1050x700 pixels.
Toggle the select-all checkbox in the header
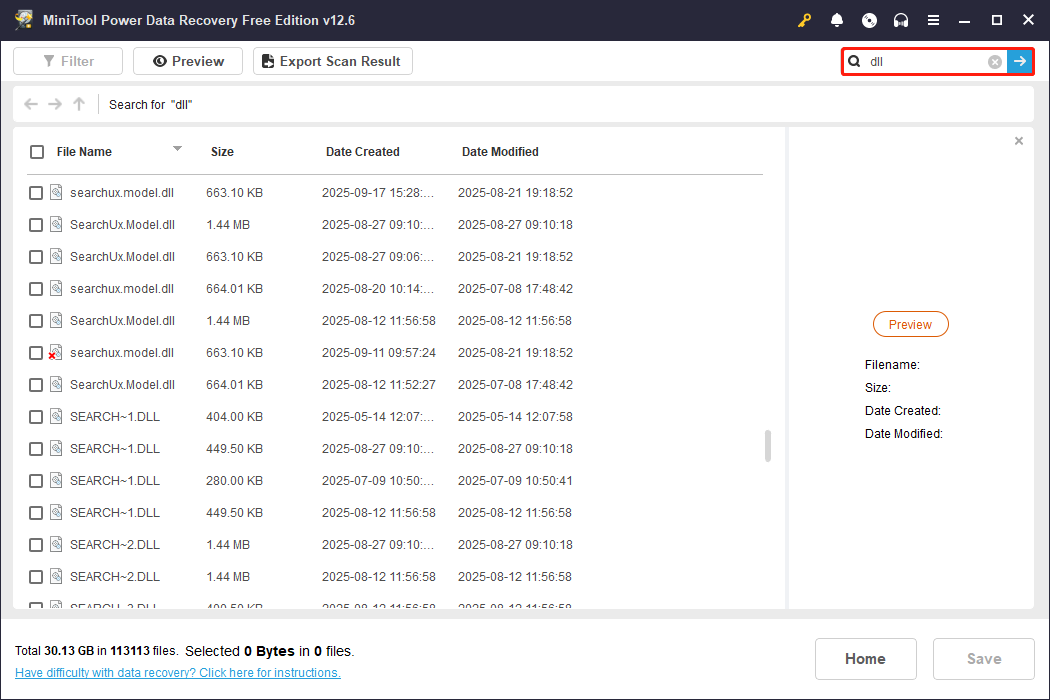coord(37,152)
